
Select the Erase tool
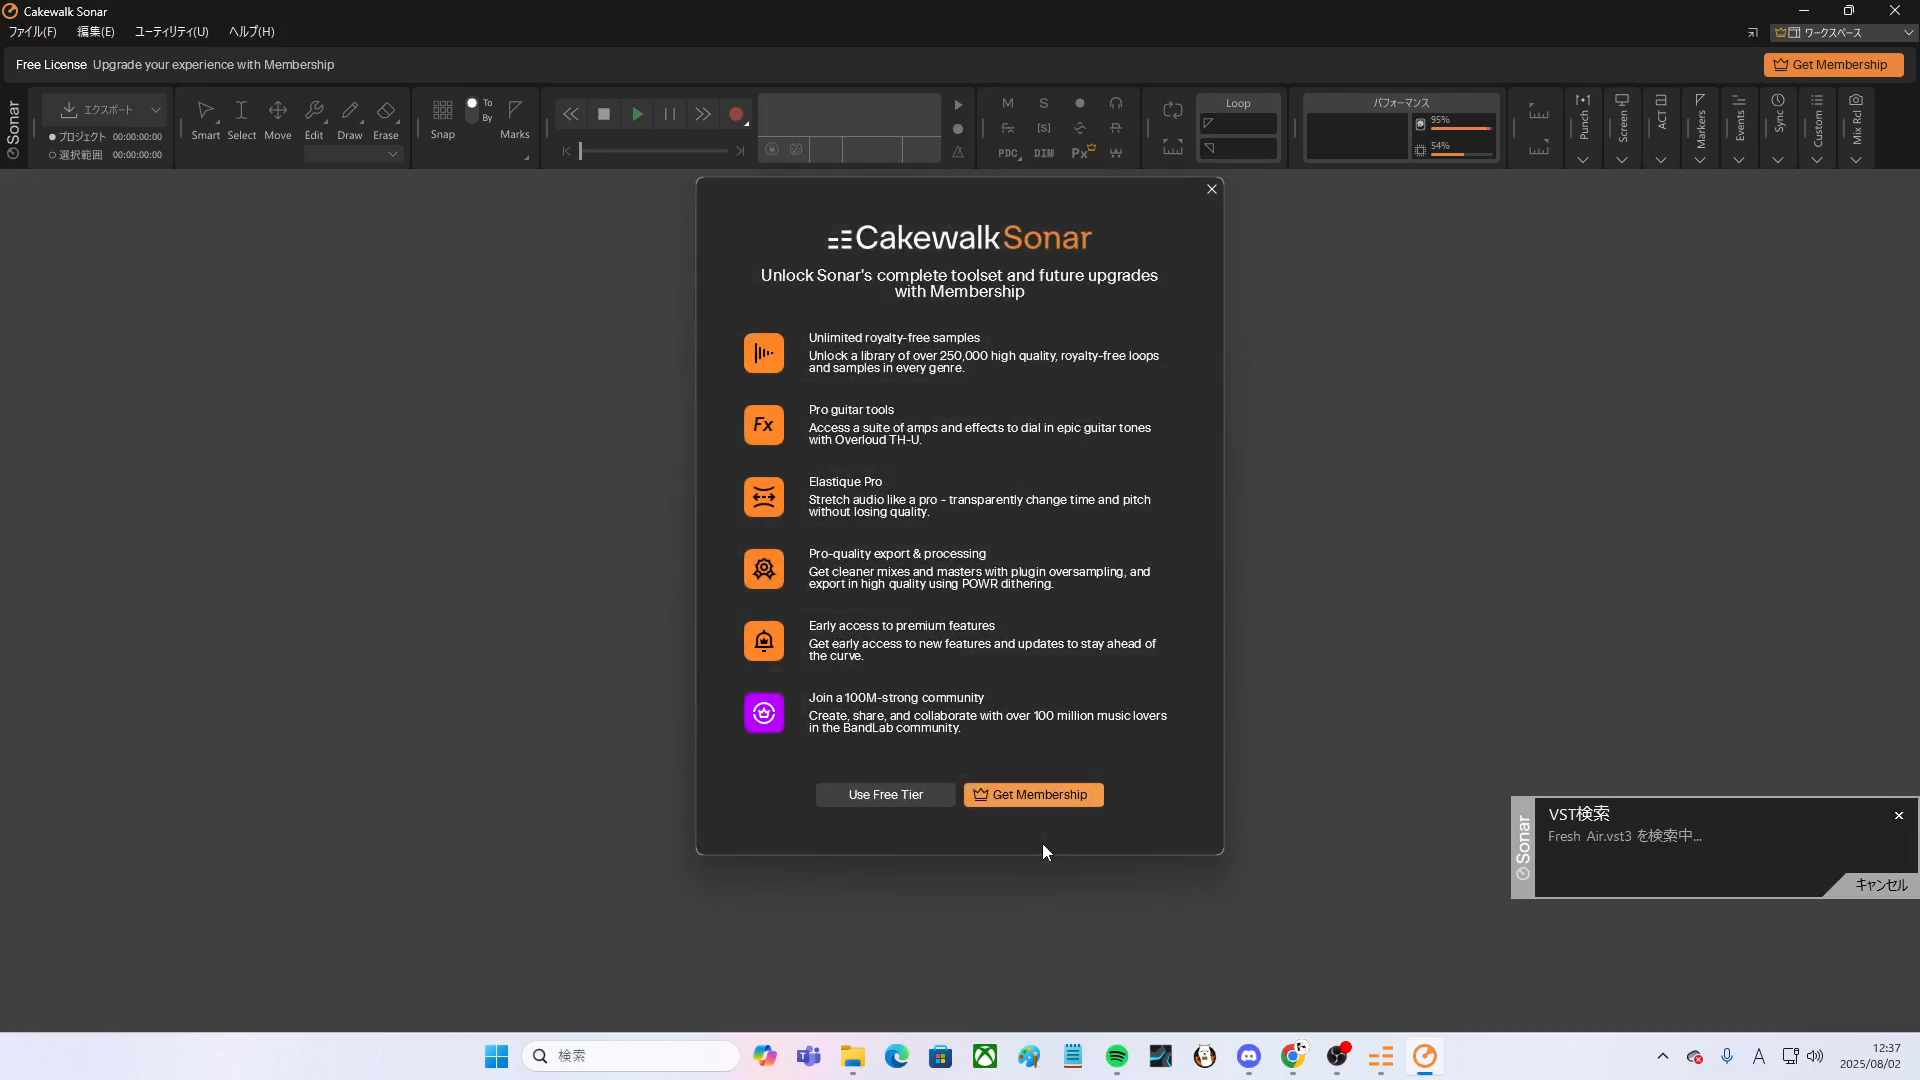coord(386,119)
